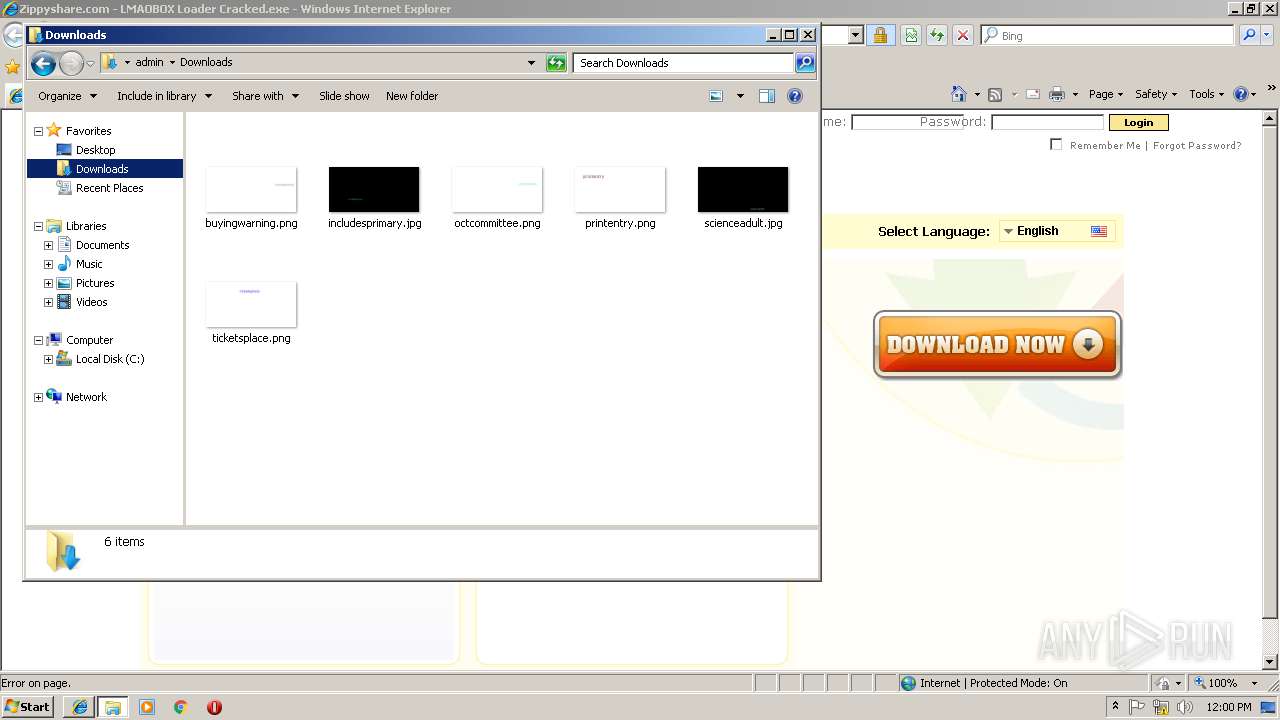This screenshot has height=720, width=1280.
Task: Open the Start menu
Action: (x=28, y=707)
